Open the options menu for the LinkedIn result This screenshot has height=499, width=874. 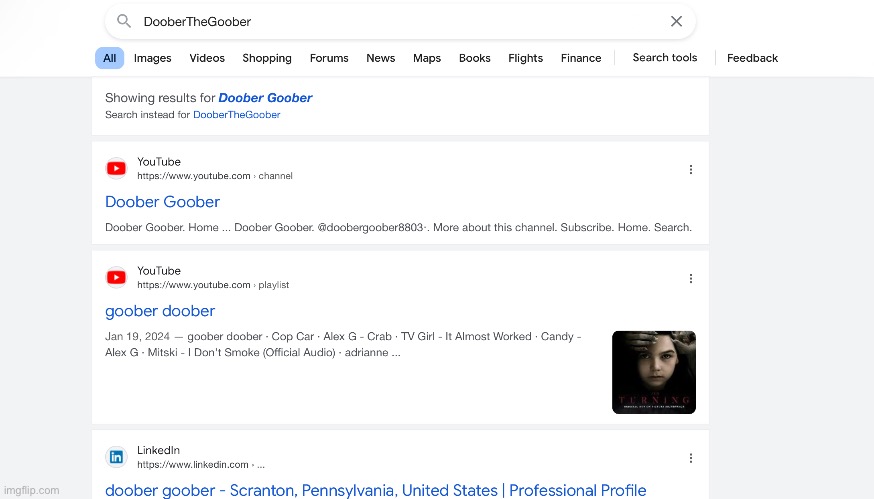[691, 458]
